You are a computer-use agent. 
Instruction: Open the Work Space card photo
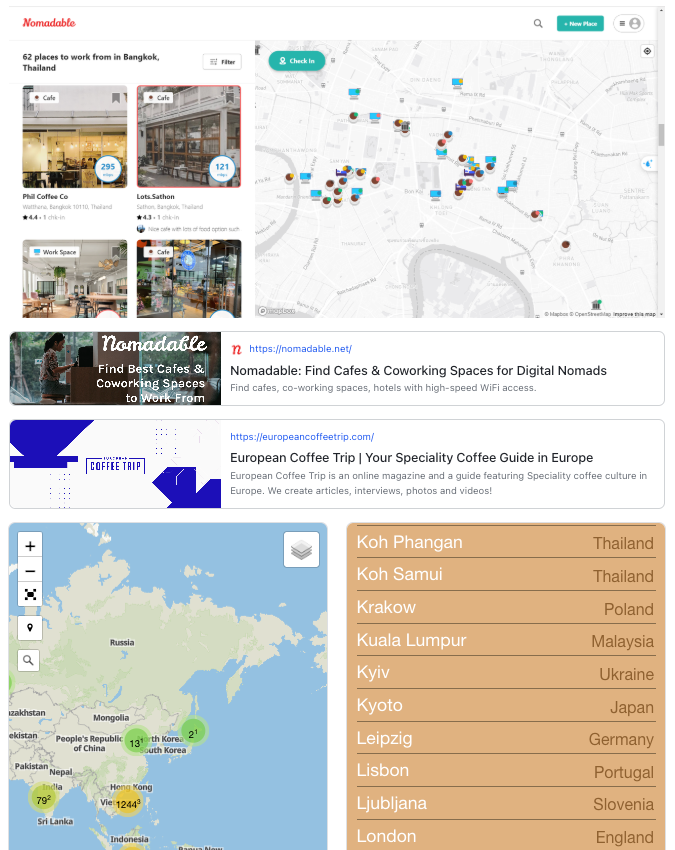(75, 279)
